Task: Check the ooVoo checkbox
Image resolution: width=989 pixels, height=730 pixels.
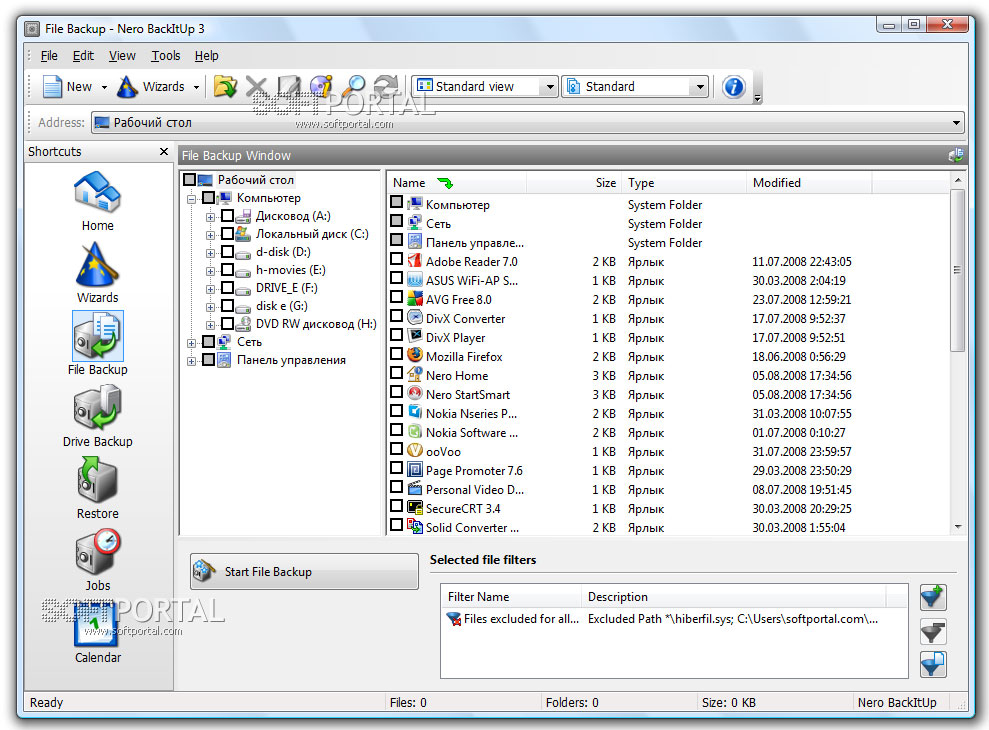Action: tap(396, 449)
